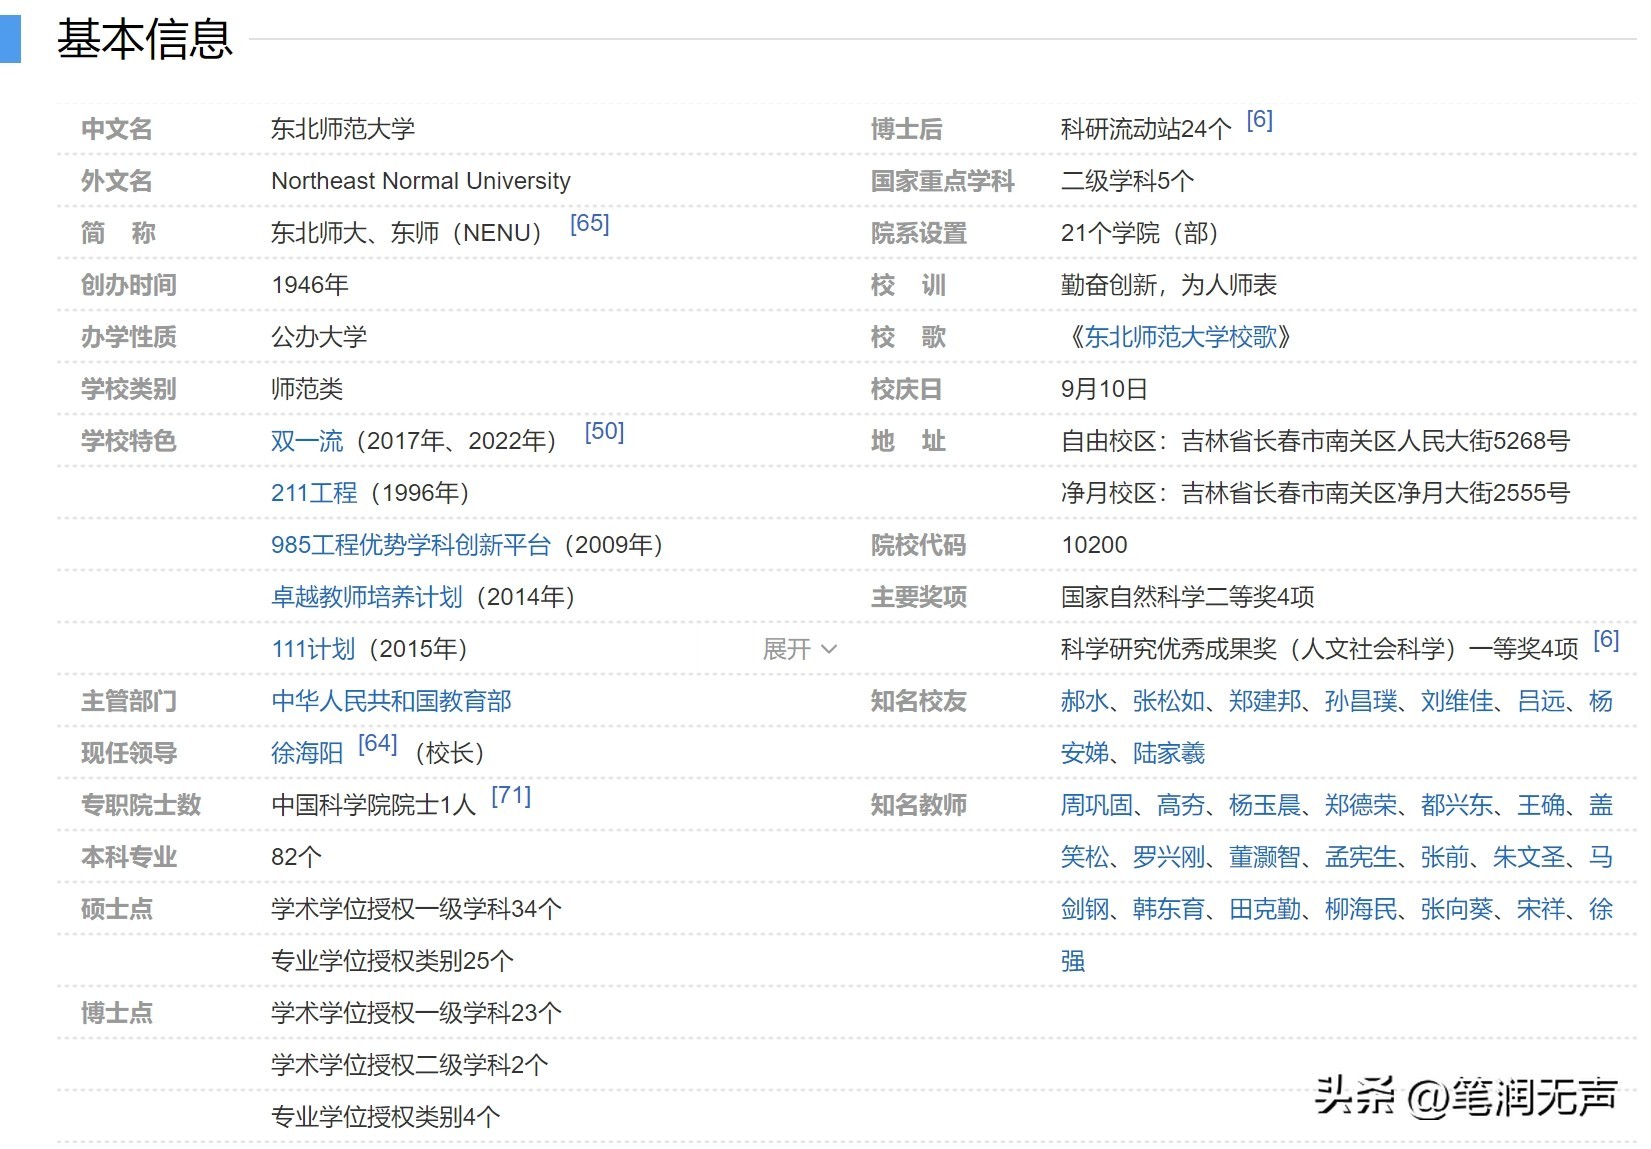
Task: Open the 111计划 link
Action: [x=313, y=649]
